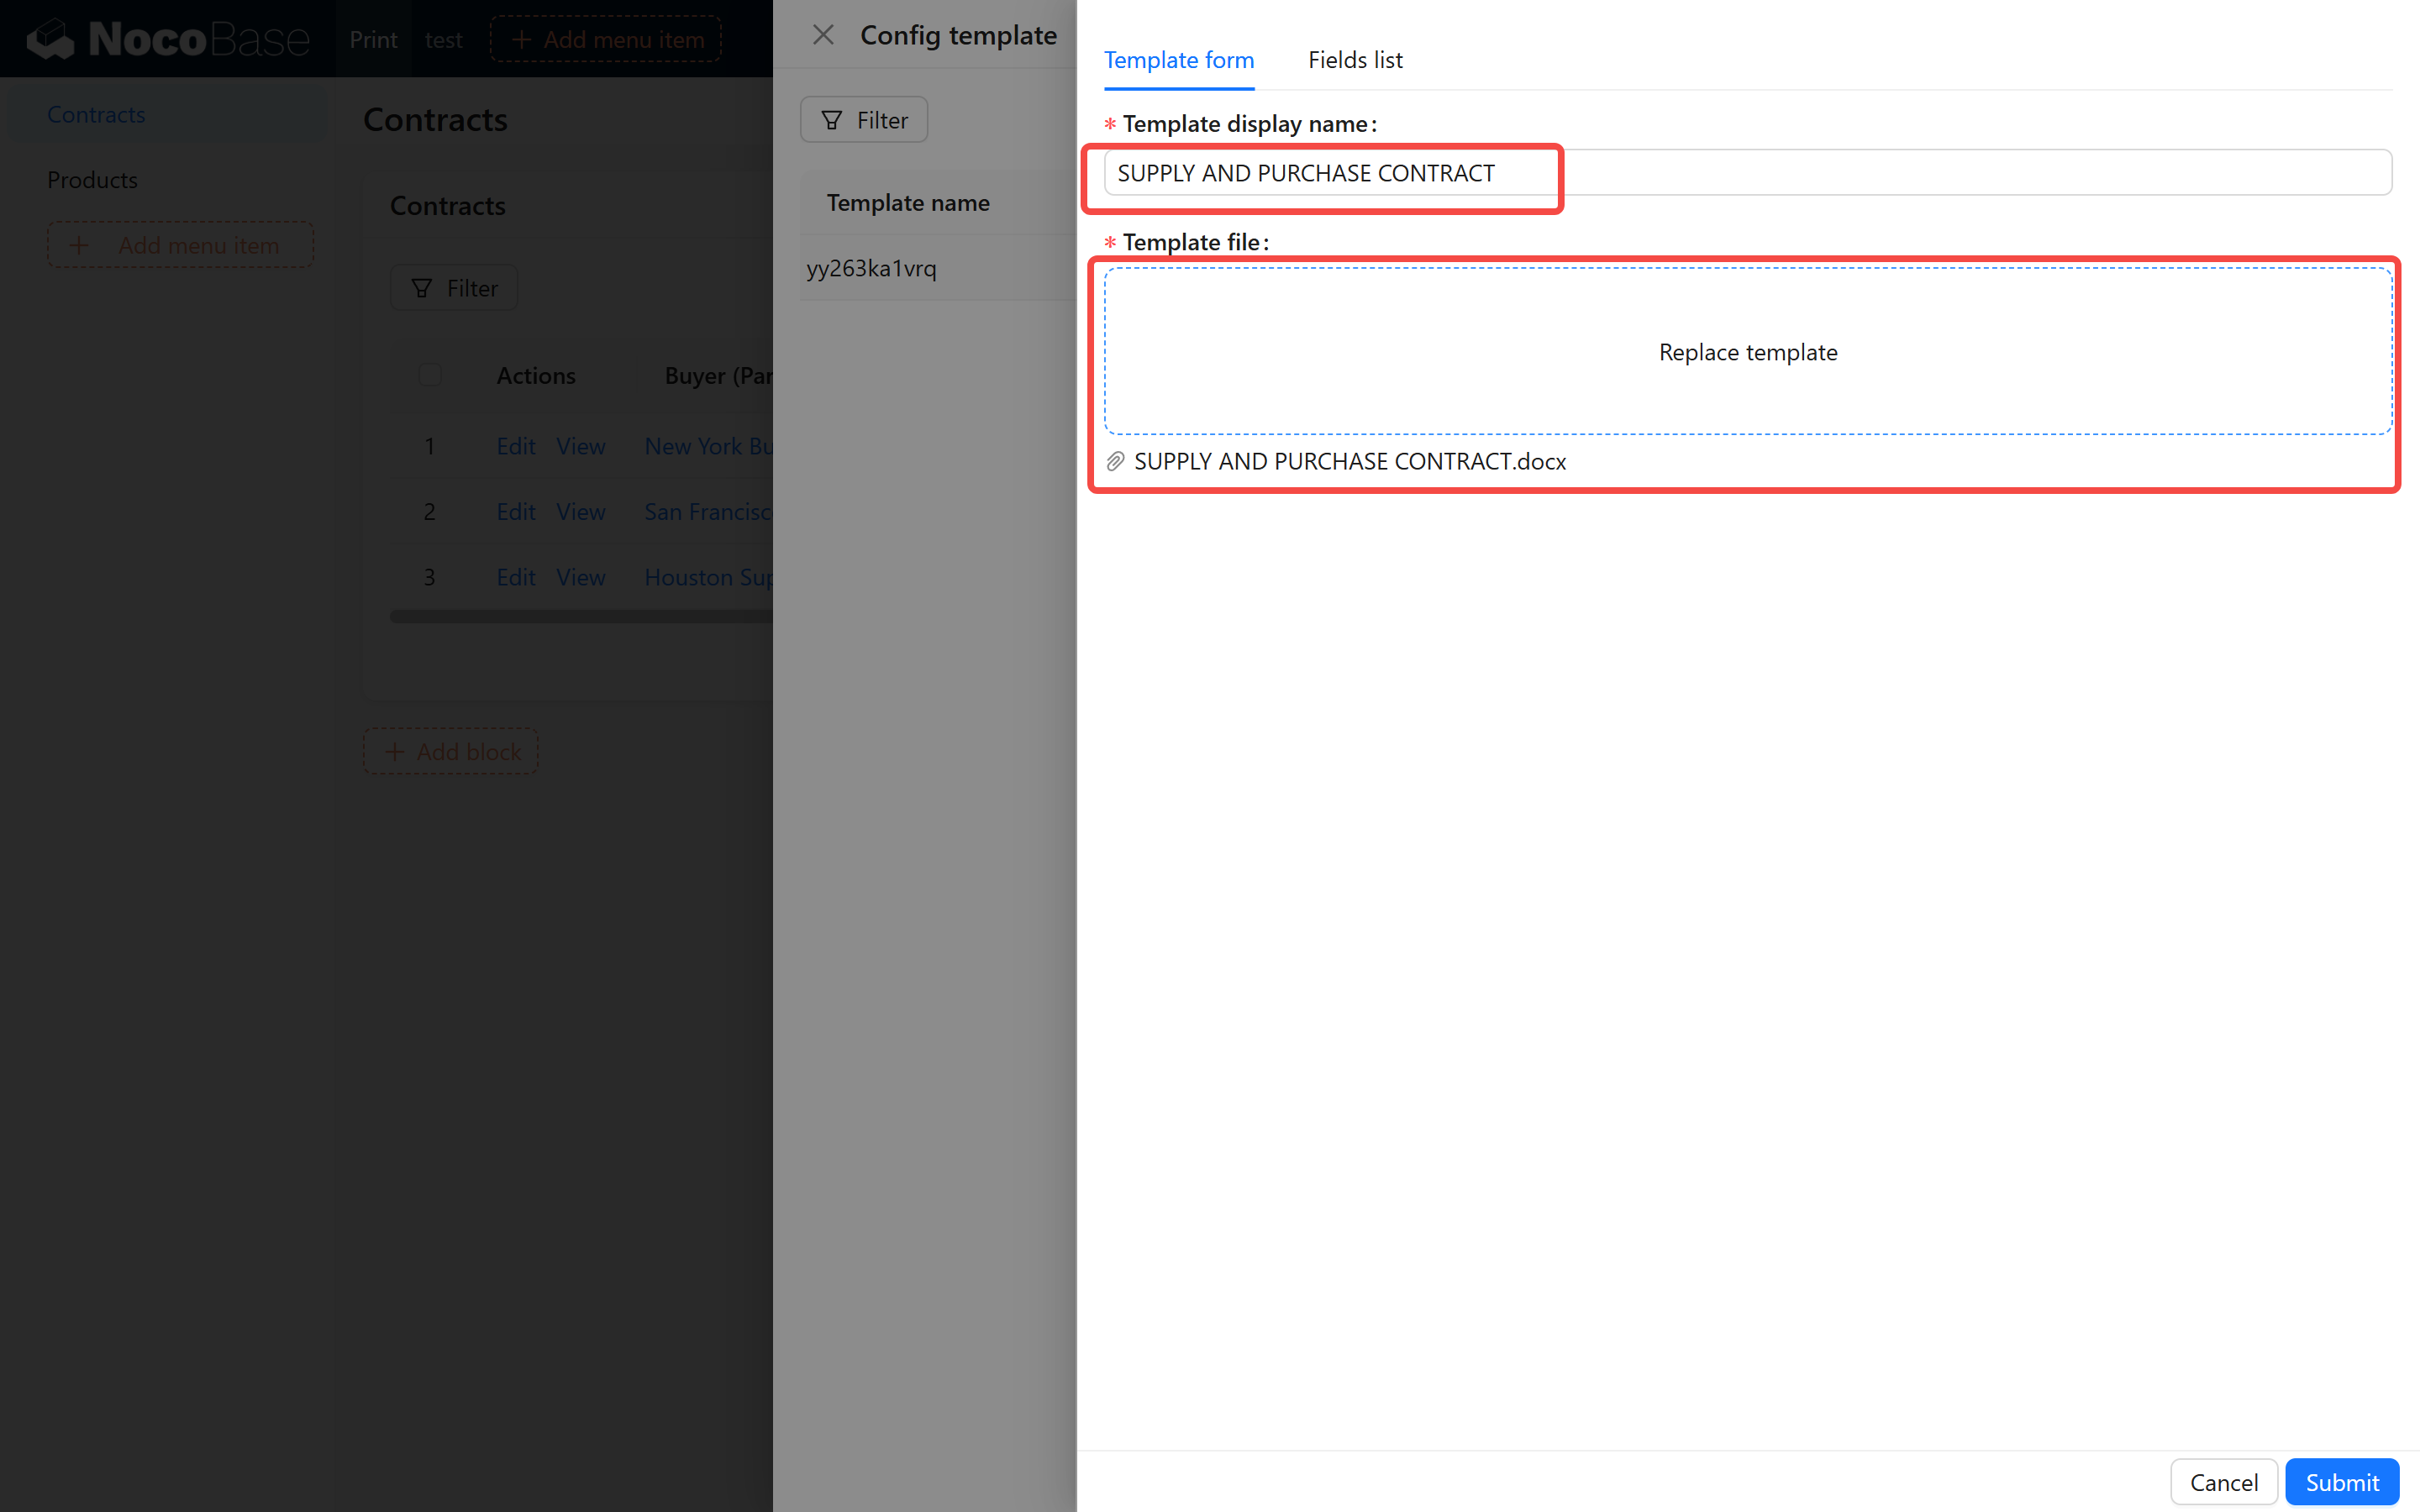Click the Filter icon in the Contracts block

click(422, 288)
